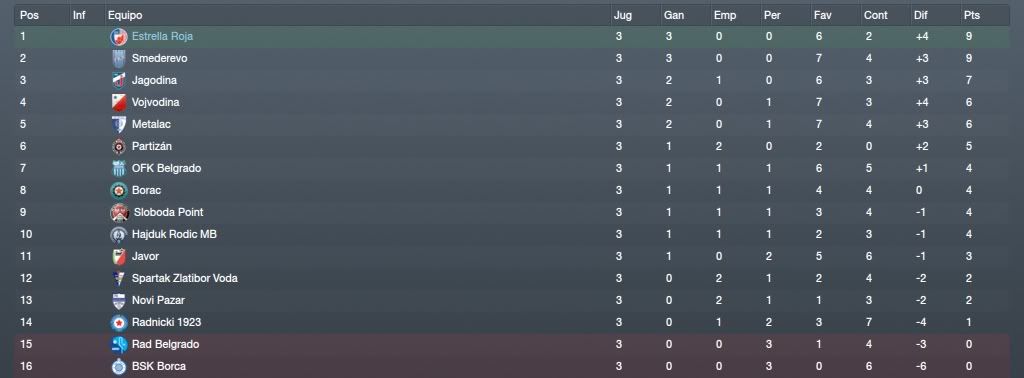Sort by the Dif column header
The image size is (1024, 378).
920,15
